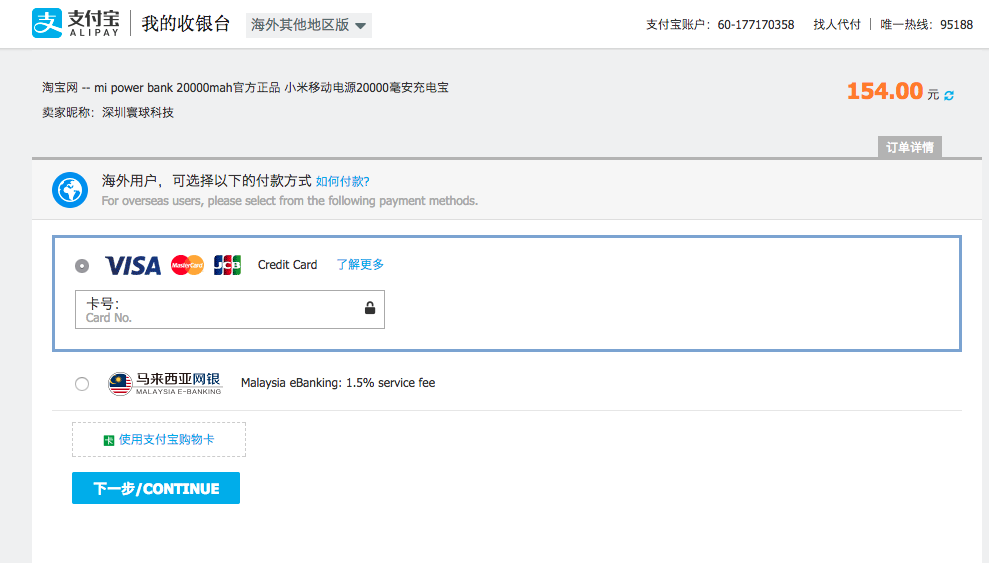Viewport: 989px width, 563px height.
Task: Click the MasterCard logo
Action: pos(187,265)
